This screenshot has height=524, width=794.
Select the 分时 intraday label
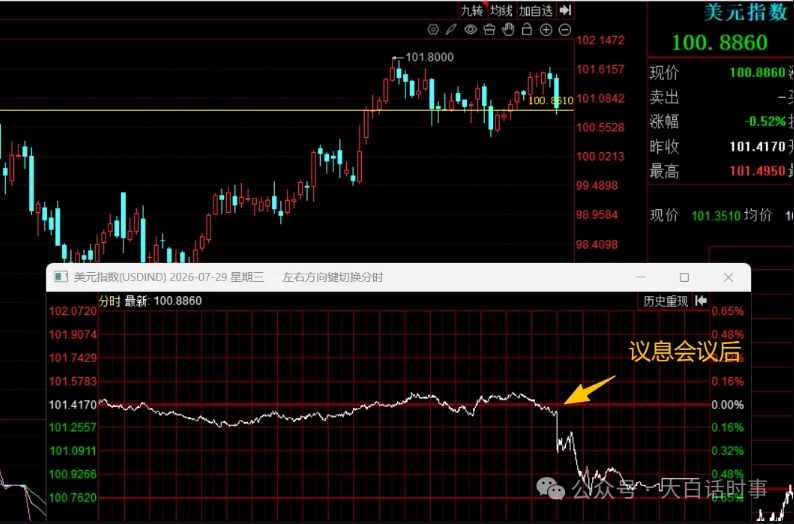(x=109, y=301)
